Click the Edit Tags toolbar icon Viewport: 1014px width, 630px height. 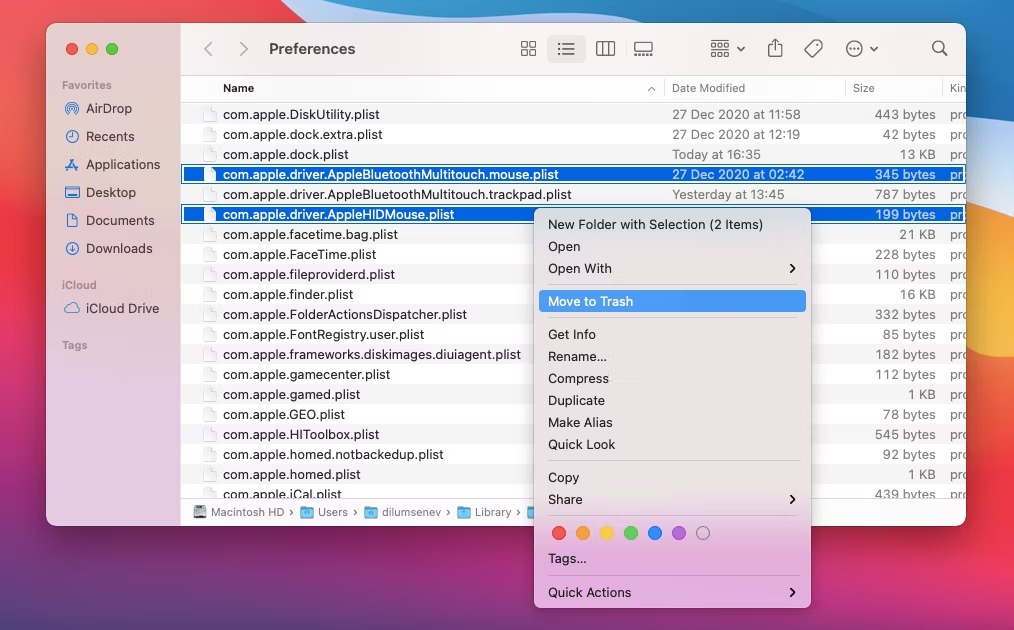[814, 49]
